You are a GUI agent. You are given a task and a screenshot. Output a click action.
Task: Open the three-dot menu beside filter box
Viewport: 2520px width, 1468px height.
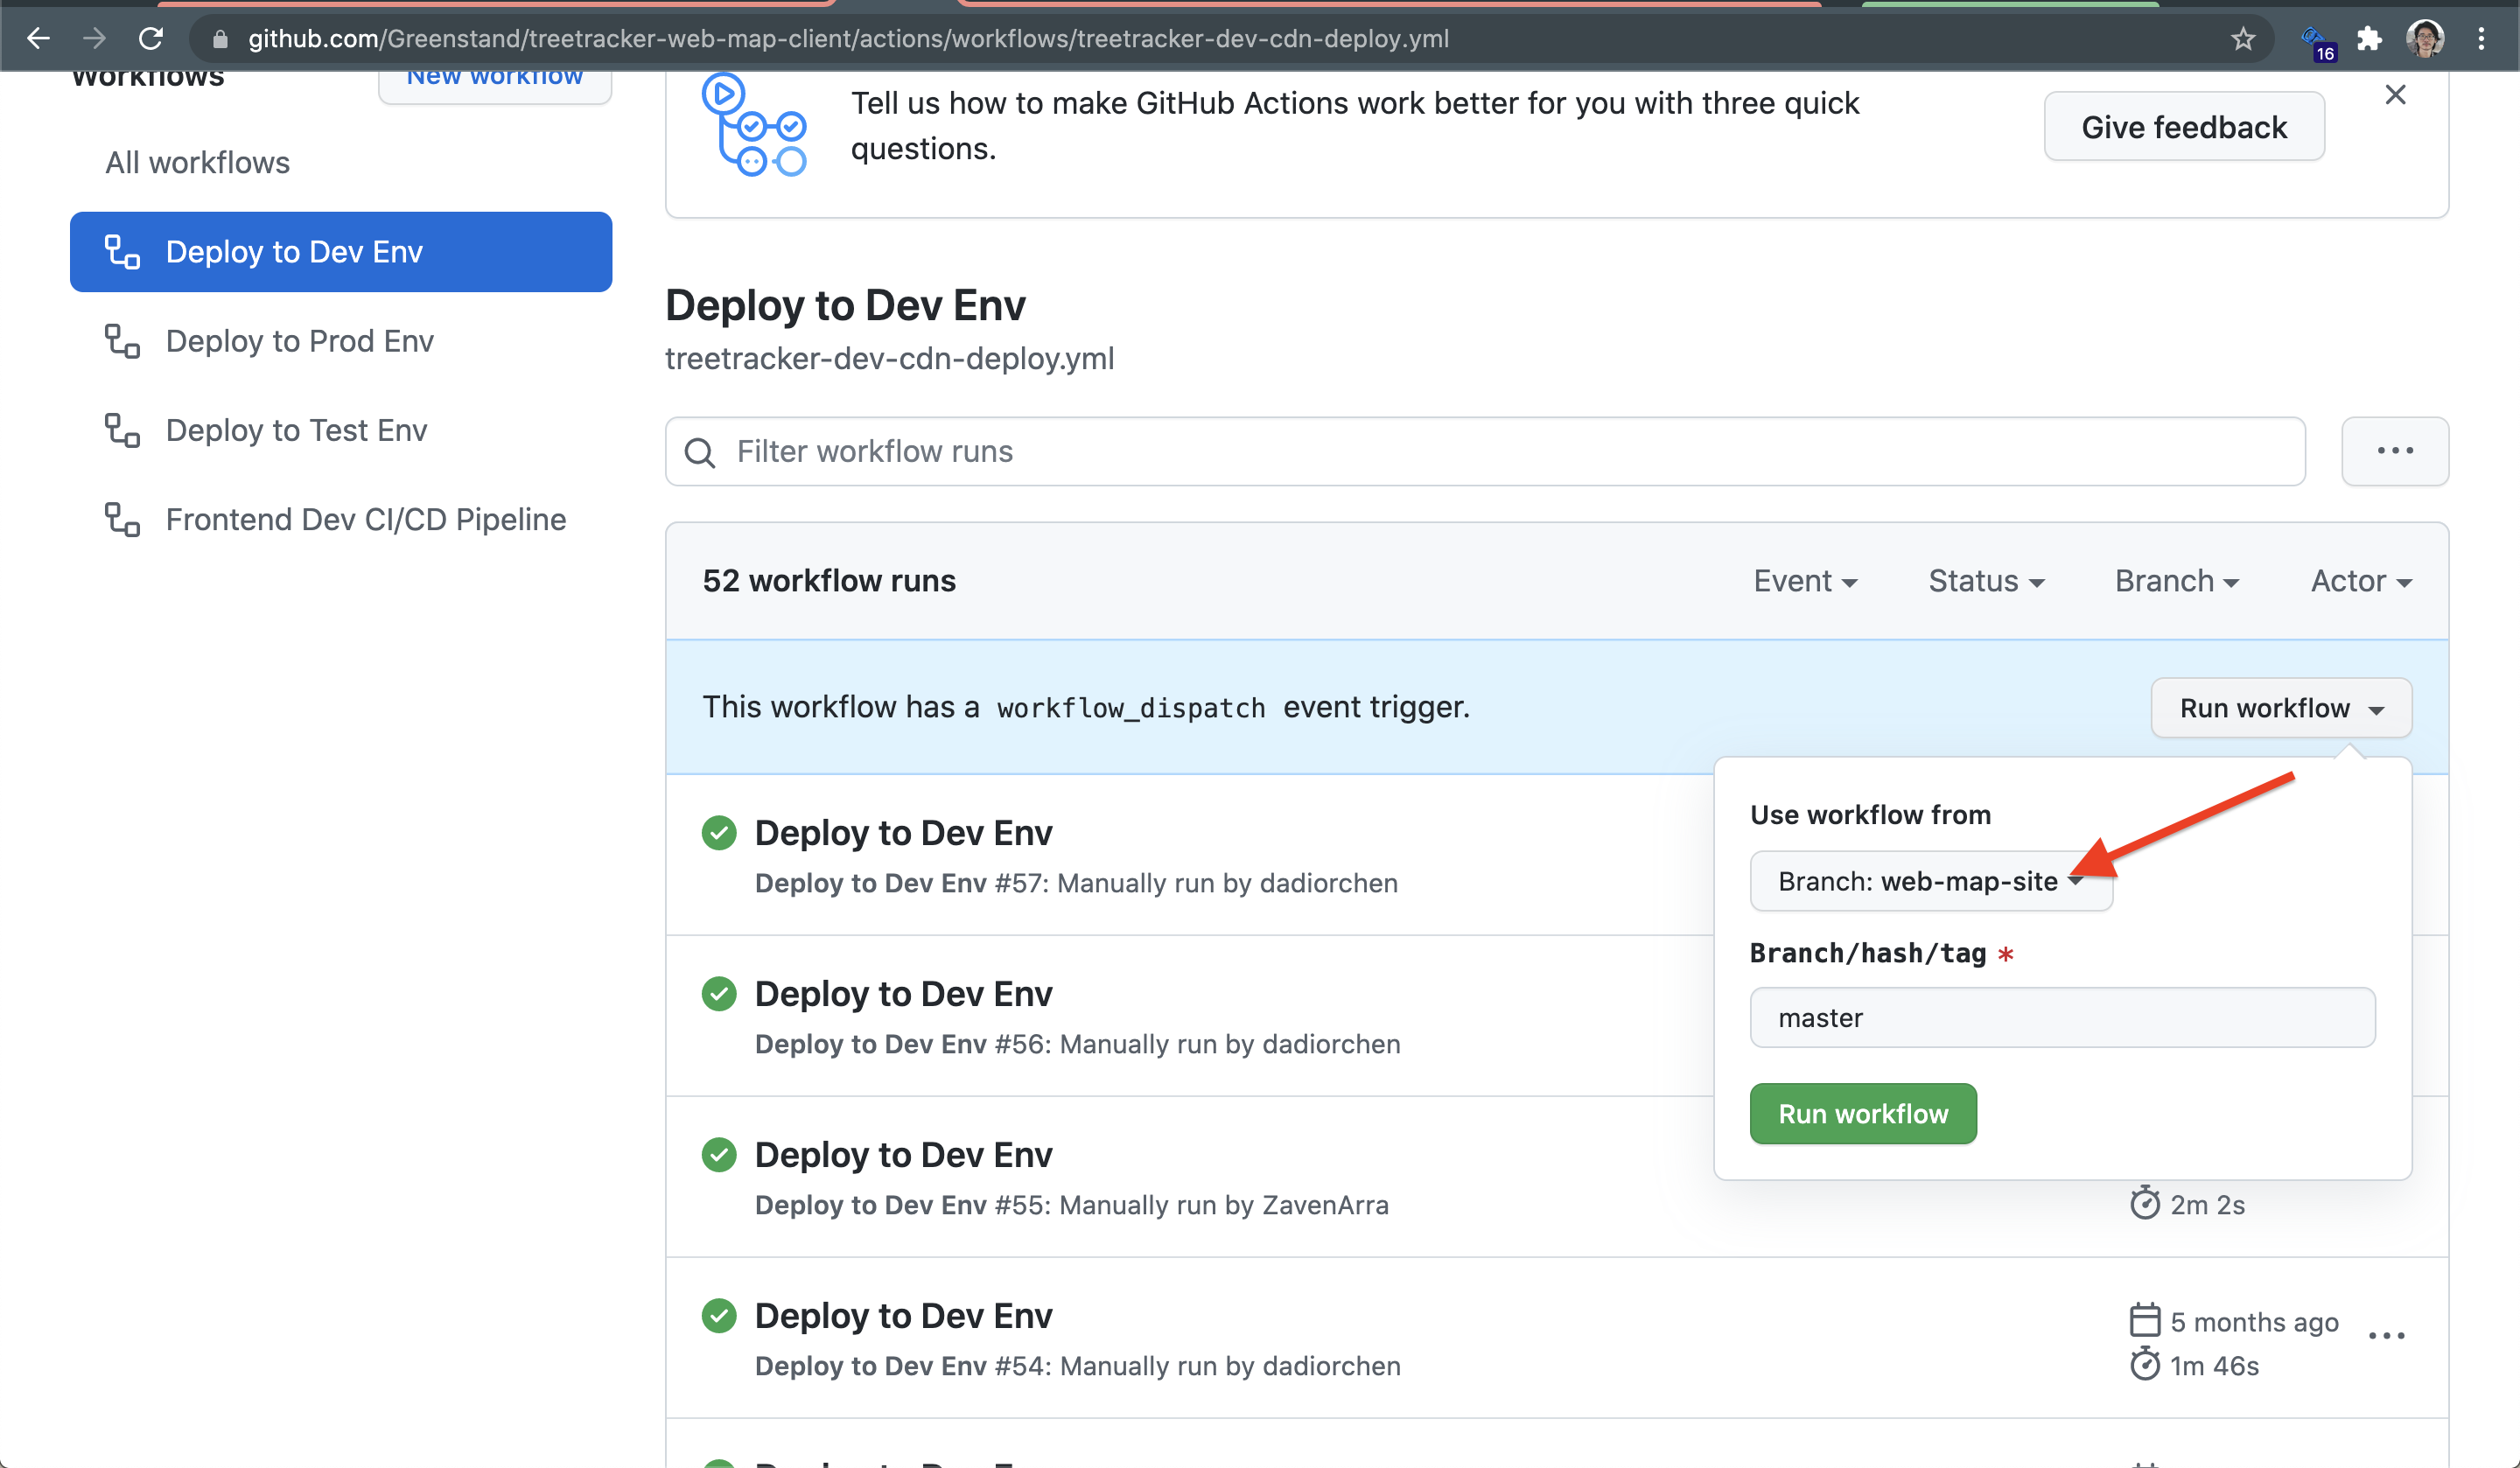pos(2395,451)
